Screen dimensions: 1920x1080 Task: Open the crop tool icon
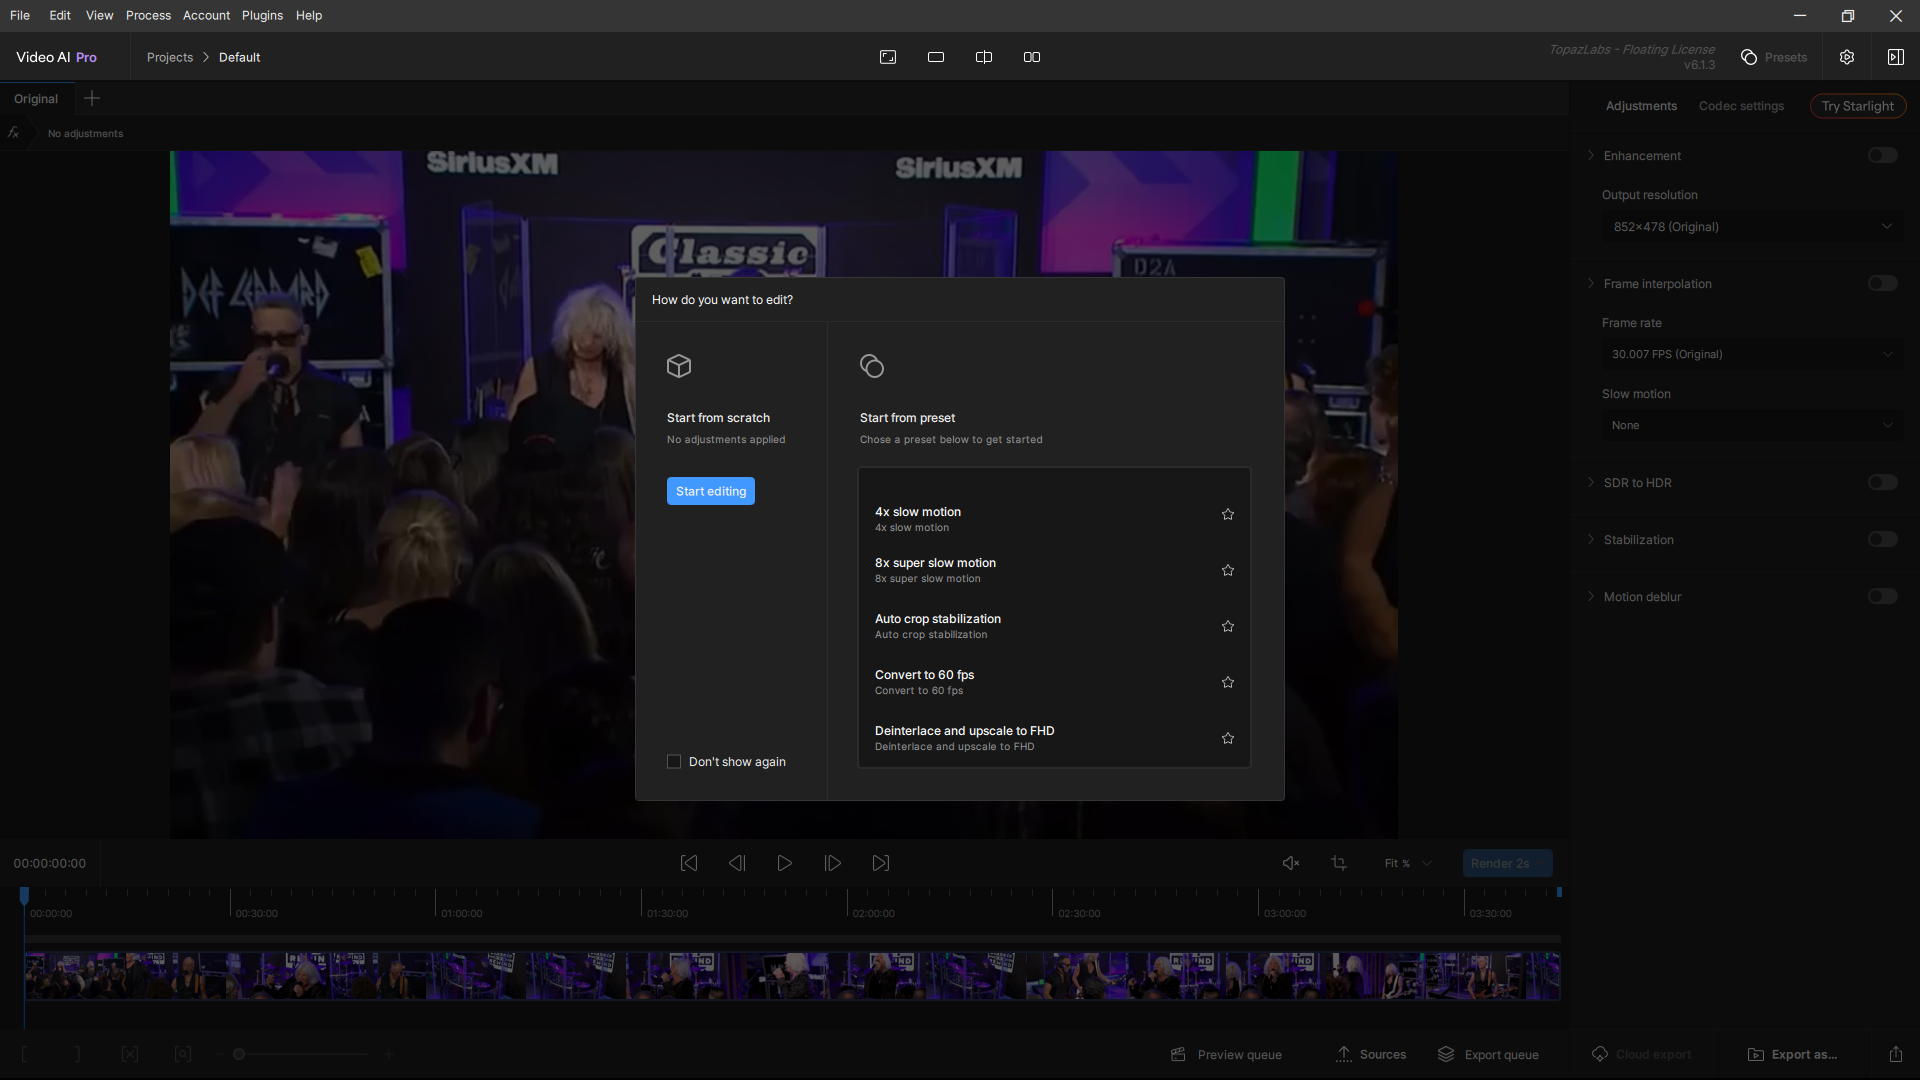(1339, 863)
